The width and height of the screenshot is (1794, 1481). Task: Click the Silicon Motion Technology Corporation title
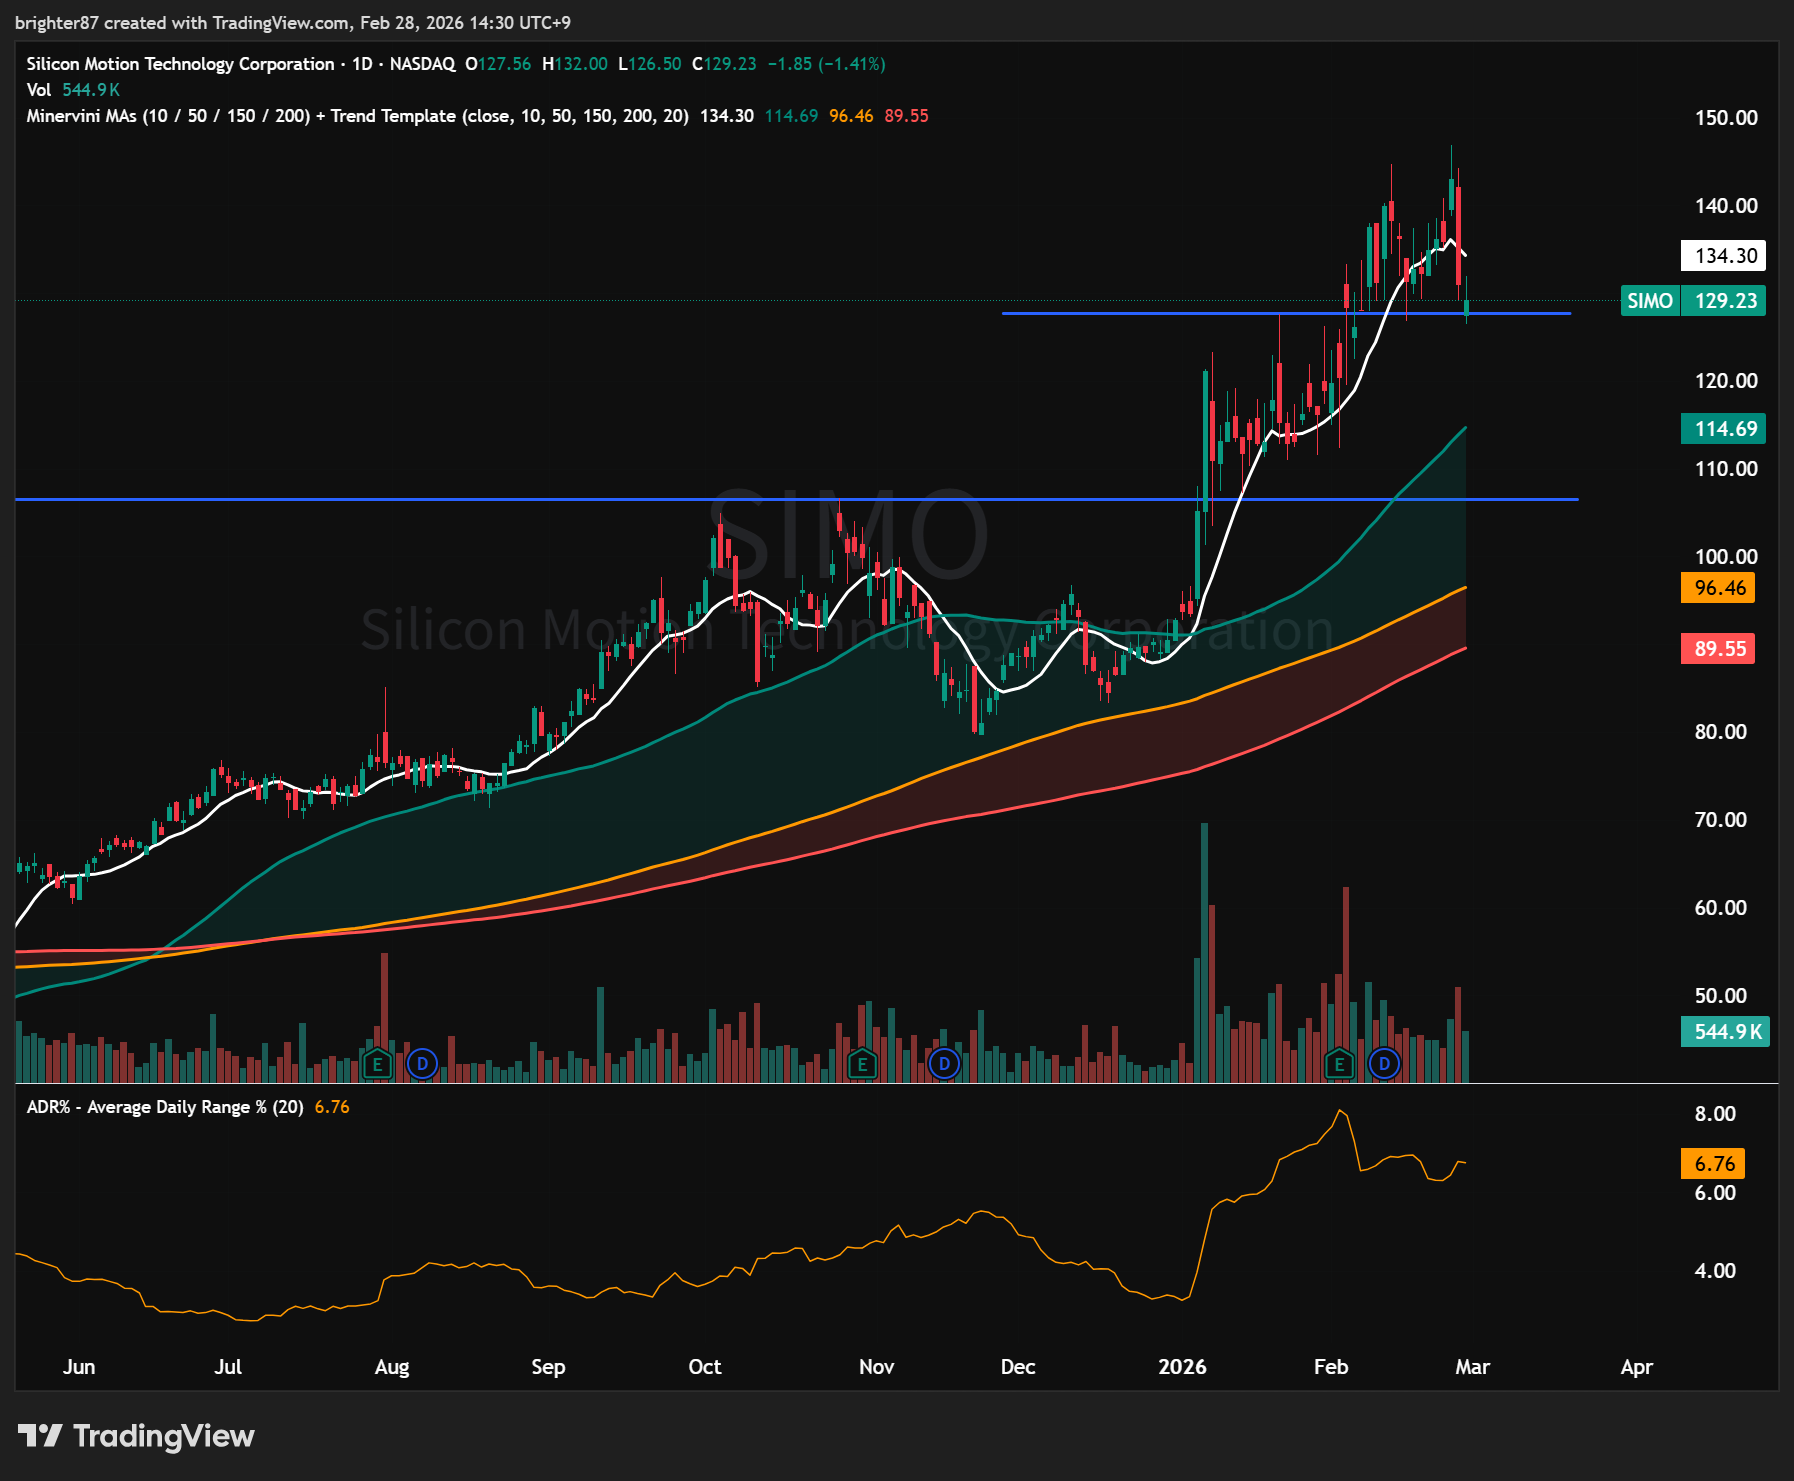coord(180,64)
